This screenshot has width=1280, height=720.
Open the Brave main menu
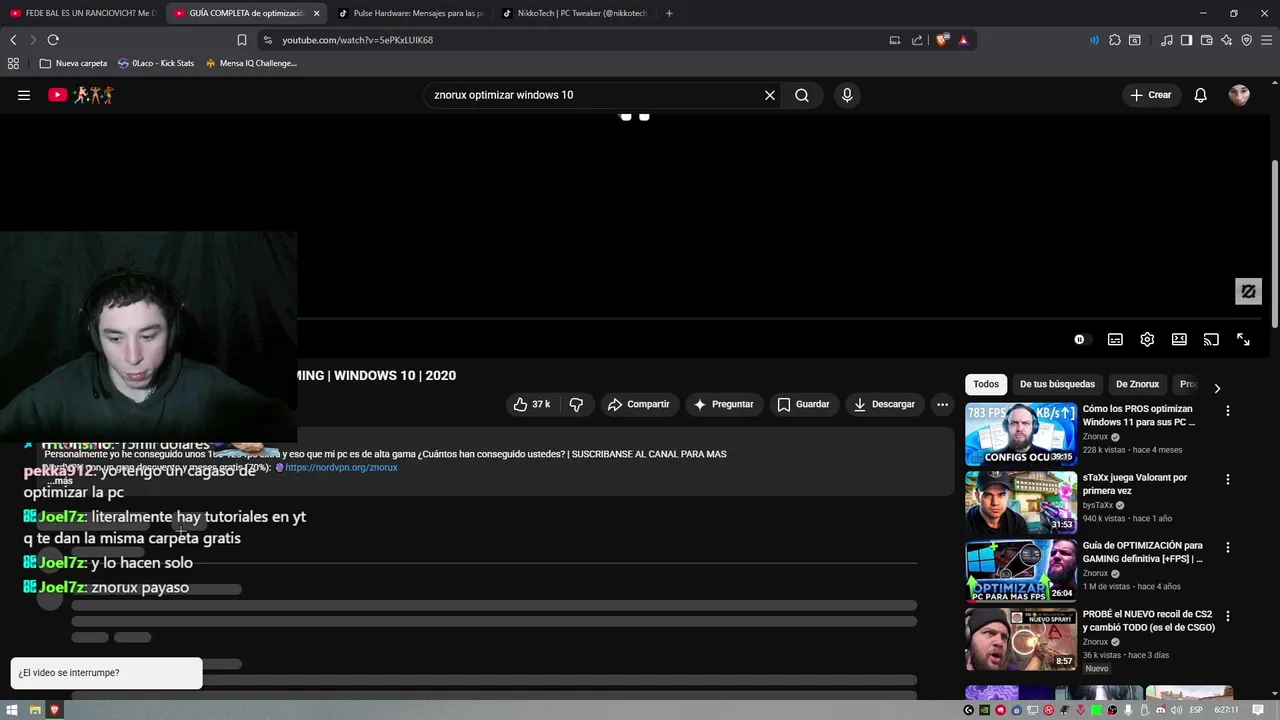pos(1266,40)
